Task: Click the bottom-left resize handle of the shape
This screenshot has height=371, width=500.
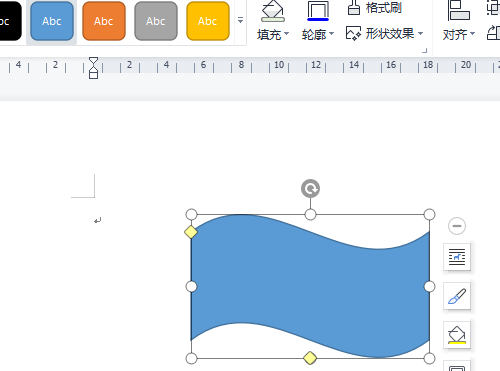Action: (x=191, y=358)
